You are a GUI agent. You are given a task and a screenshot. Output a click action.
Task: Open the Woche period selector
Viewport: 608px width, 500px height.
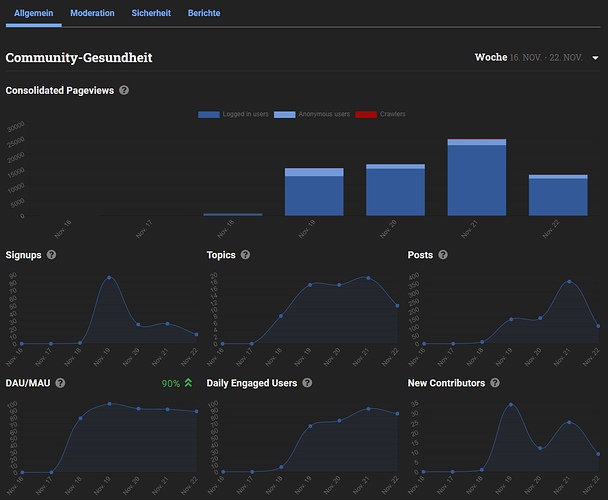(x=490, y=58)
